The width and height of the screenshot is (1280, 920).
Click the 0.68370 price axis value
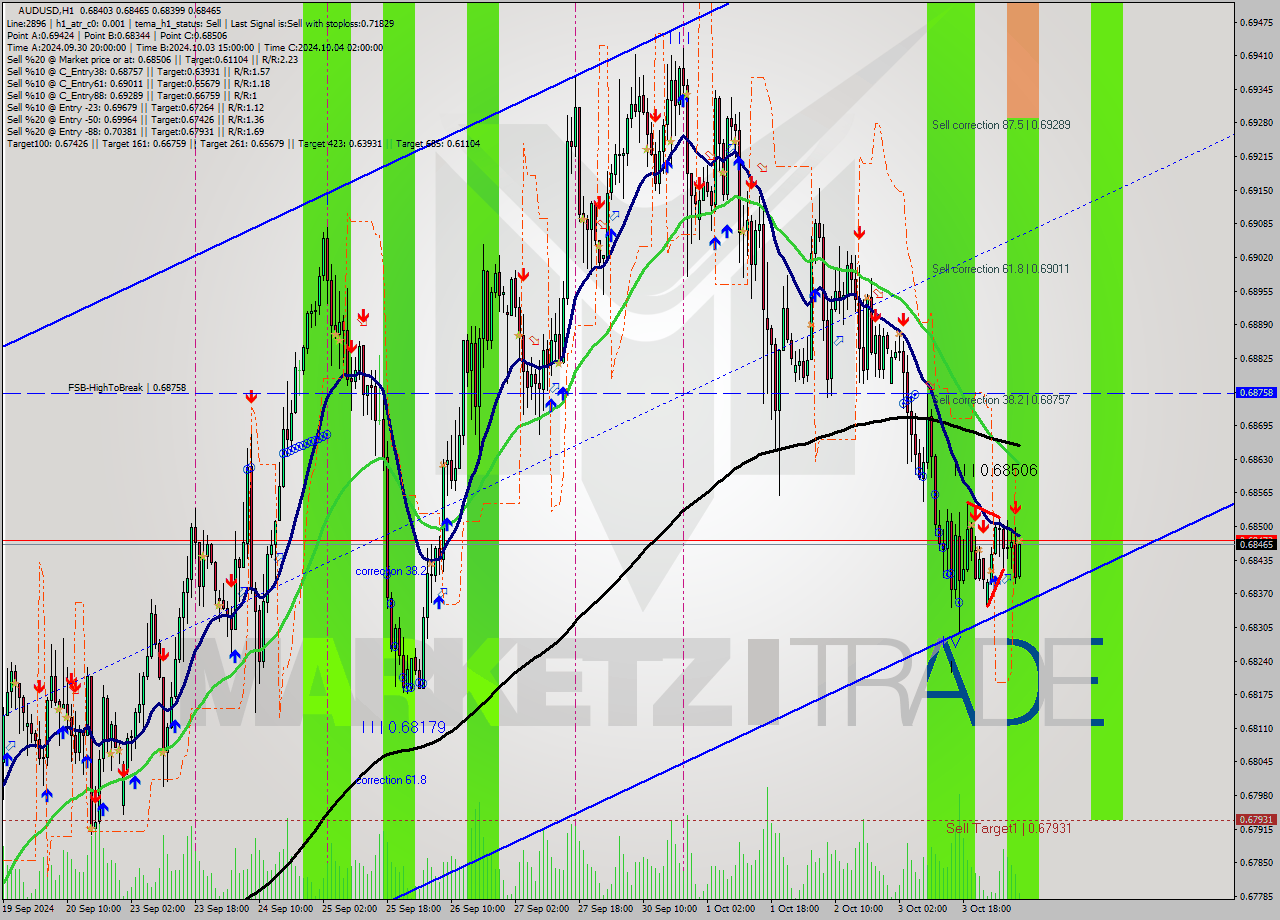(1256, 593)
